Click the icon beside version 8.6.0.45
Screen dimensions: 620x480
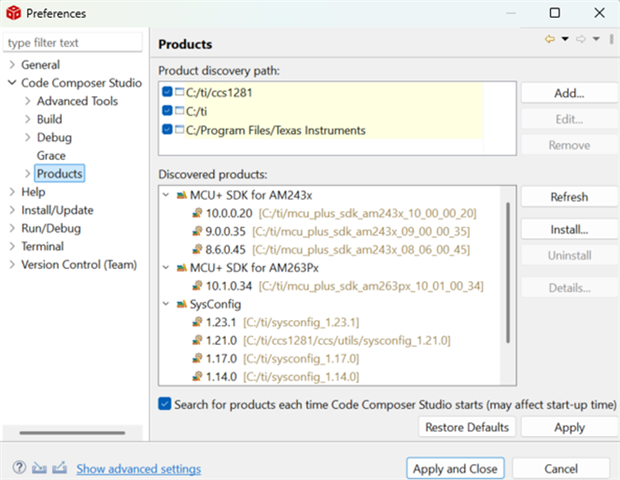[x=197, y=249]
